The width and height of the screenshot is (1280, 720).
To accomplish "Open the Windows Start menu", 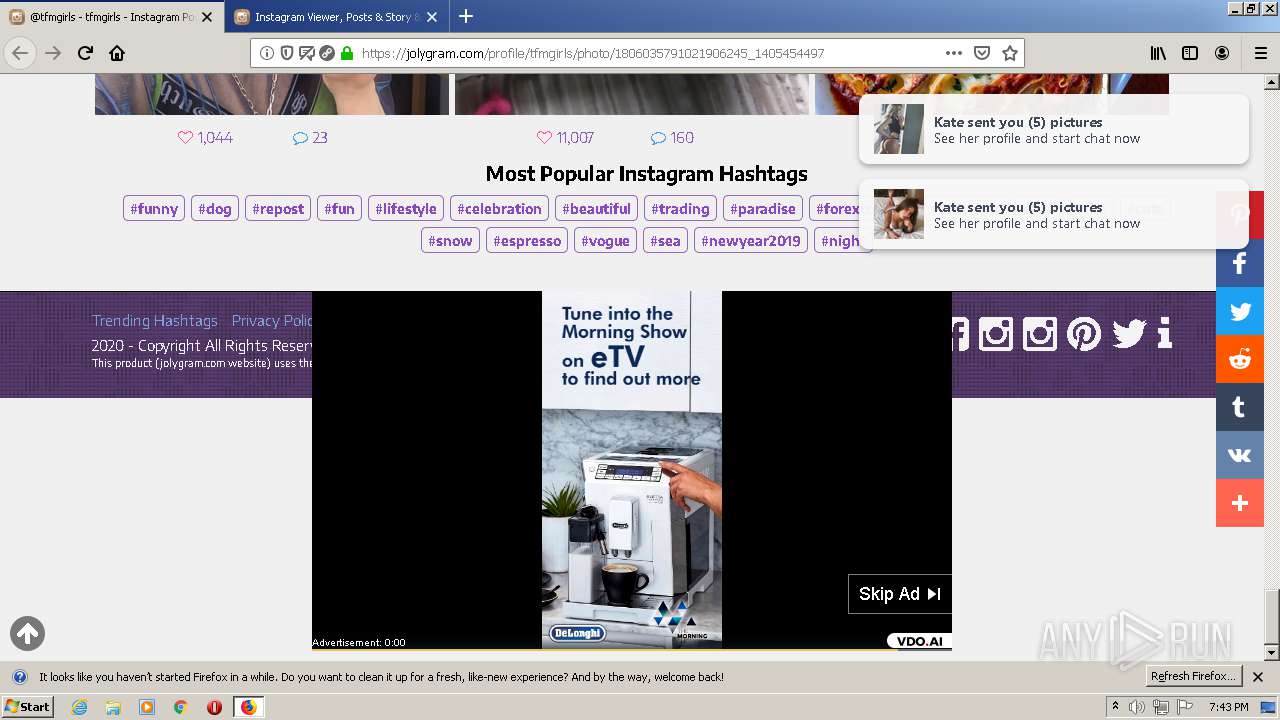I will click(x=28, y=707).
